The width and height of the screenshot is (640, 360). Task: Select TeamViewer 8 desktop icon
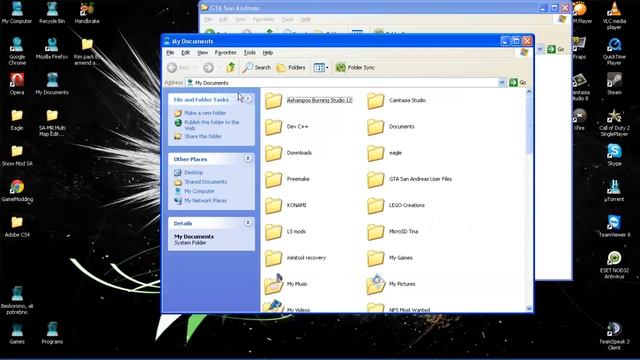point(614,226)
